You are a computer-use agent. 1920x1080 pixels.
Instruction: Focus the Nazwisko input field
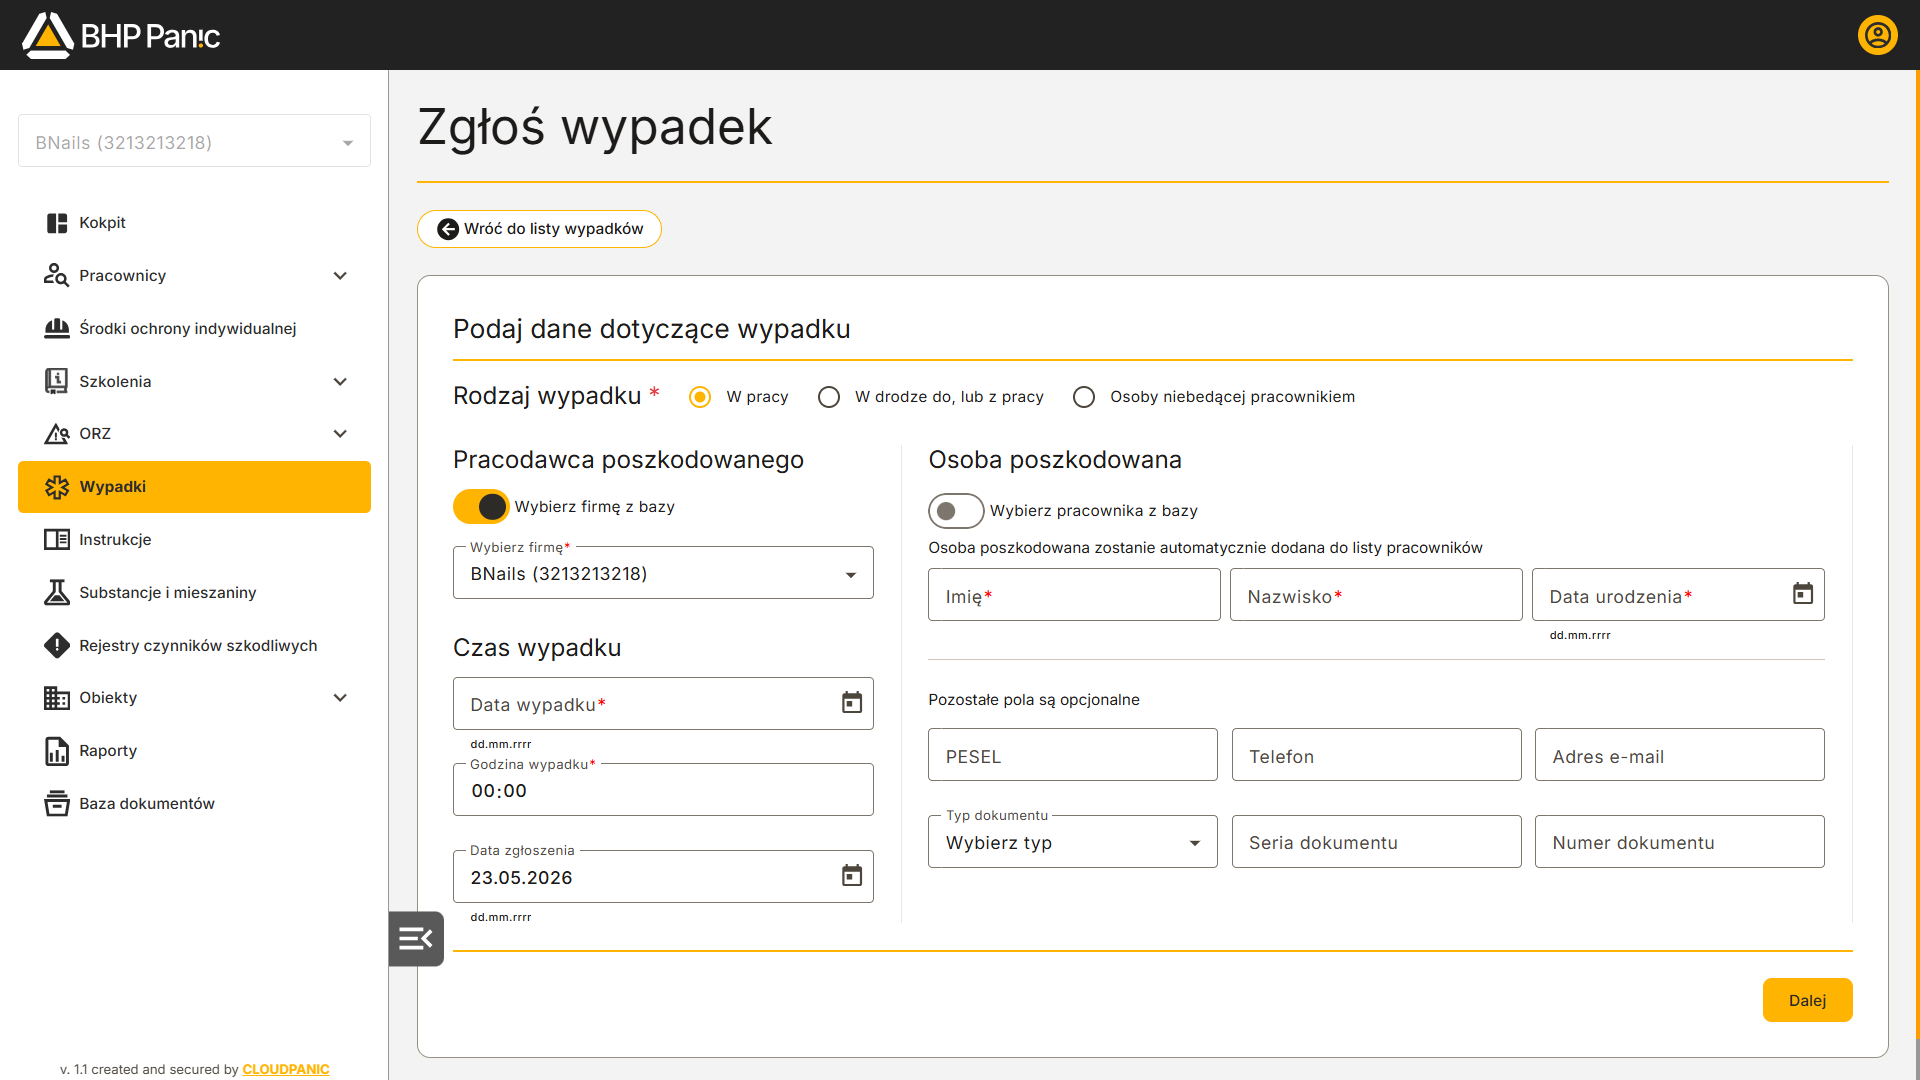1376,595
